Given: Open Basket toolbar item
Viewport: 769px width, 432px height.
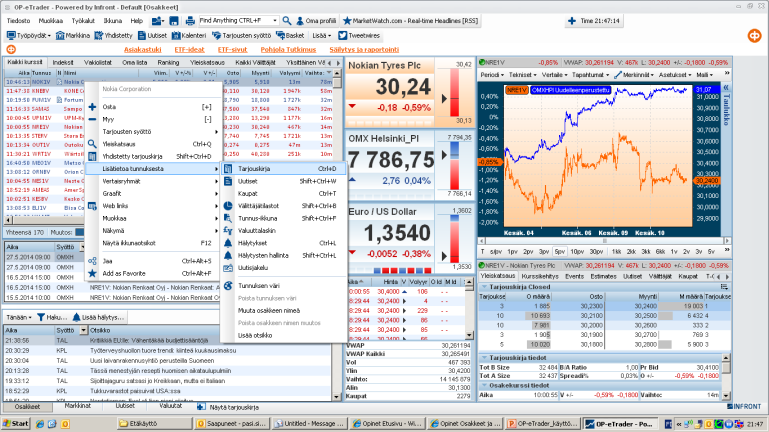Looking at the screenshot, I should click(x=290, y=35).
